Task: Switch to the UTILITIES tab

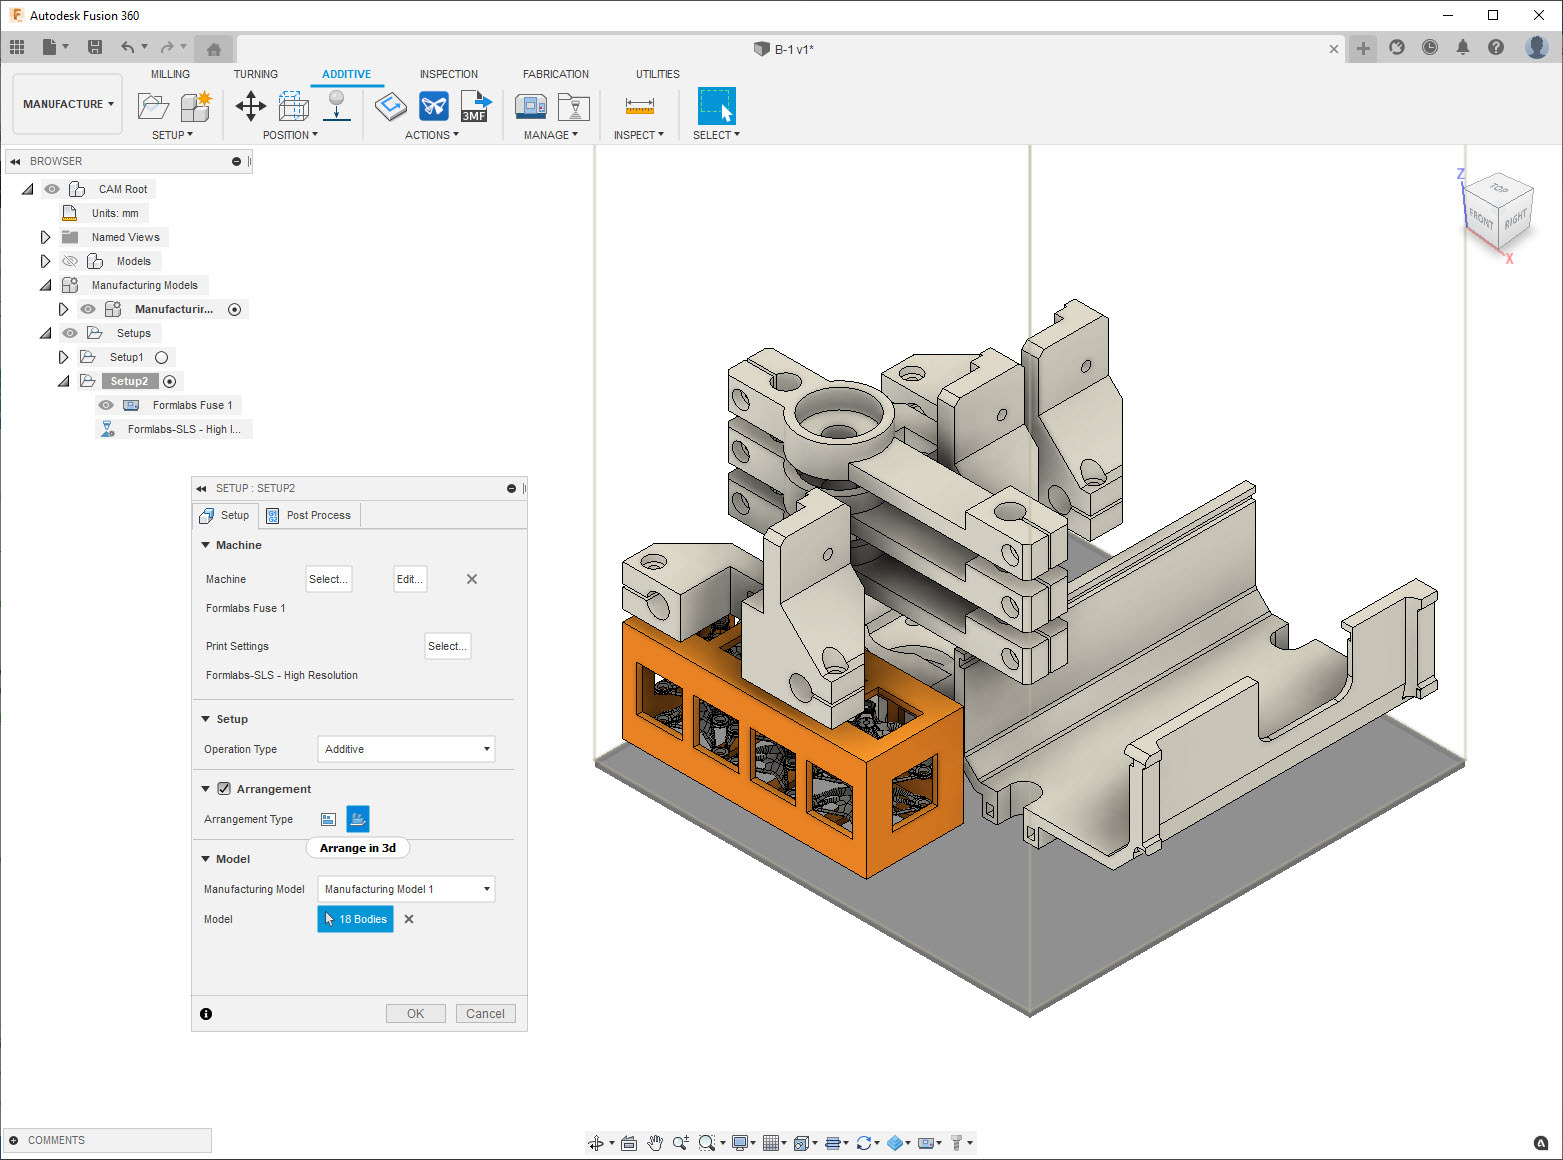Action: (658, 74)
